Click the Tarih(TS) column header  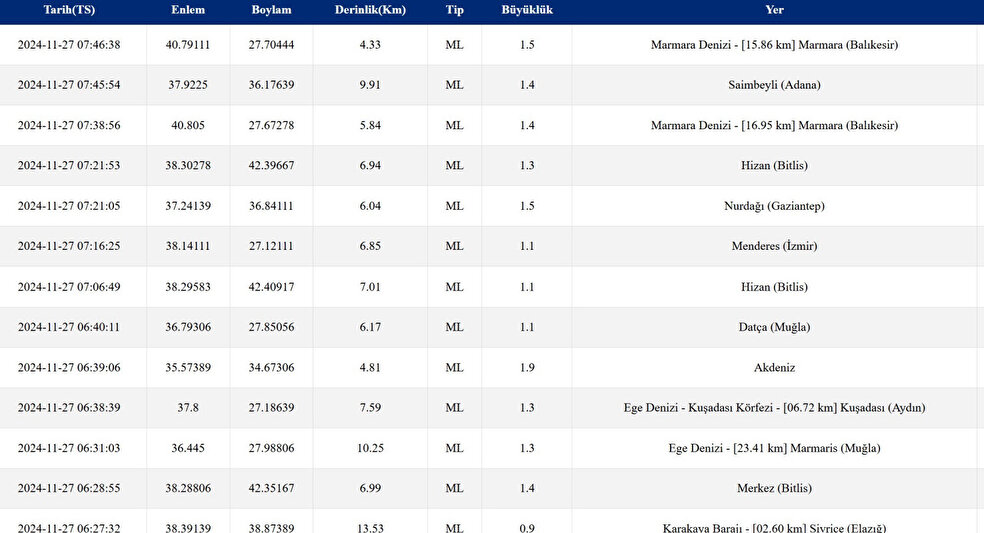(x=69, y=10)
